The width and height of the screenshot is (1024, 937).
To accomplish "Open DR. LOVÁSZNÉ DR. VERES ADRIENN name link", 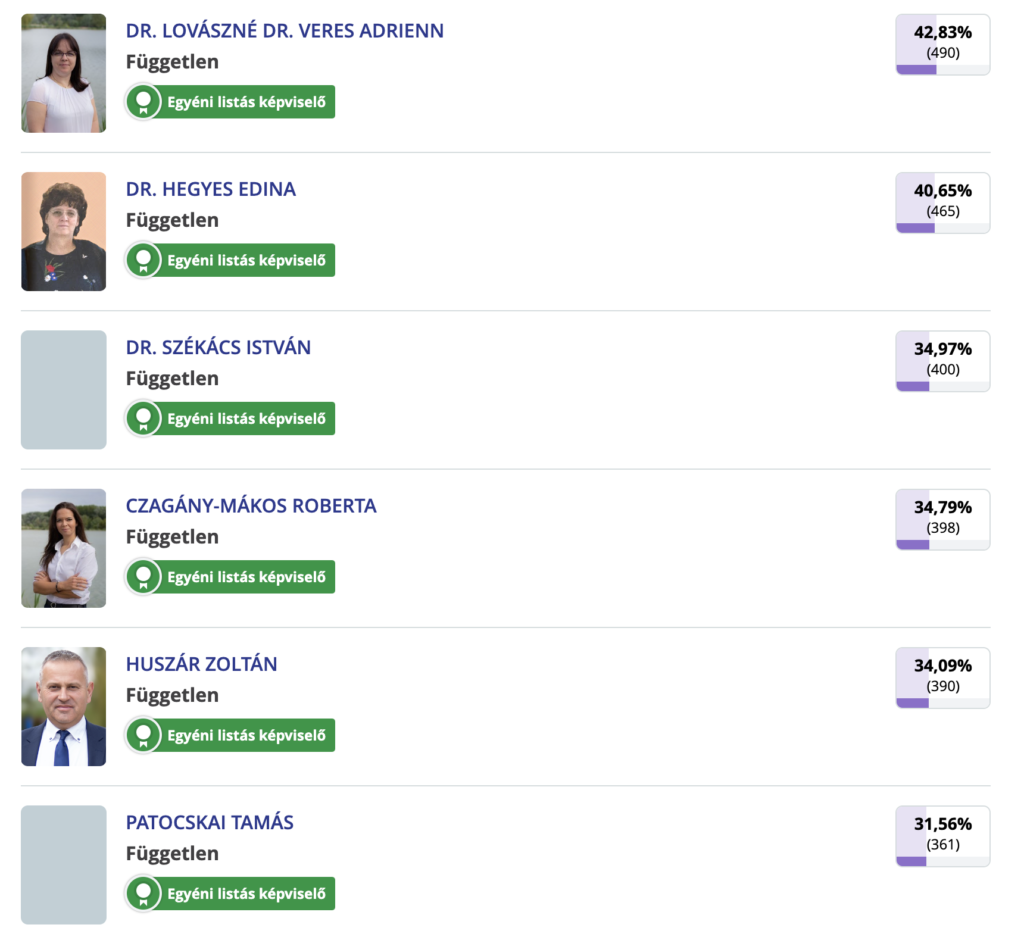I will [x=284, y=31].
